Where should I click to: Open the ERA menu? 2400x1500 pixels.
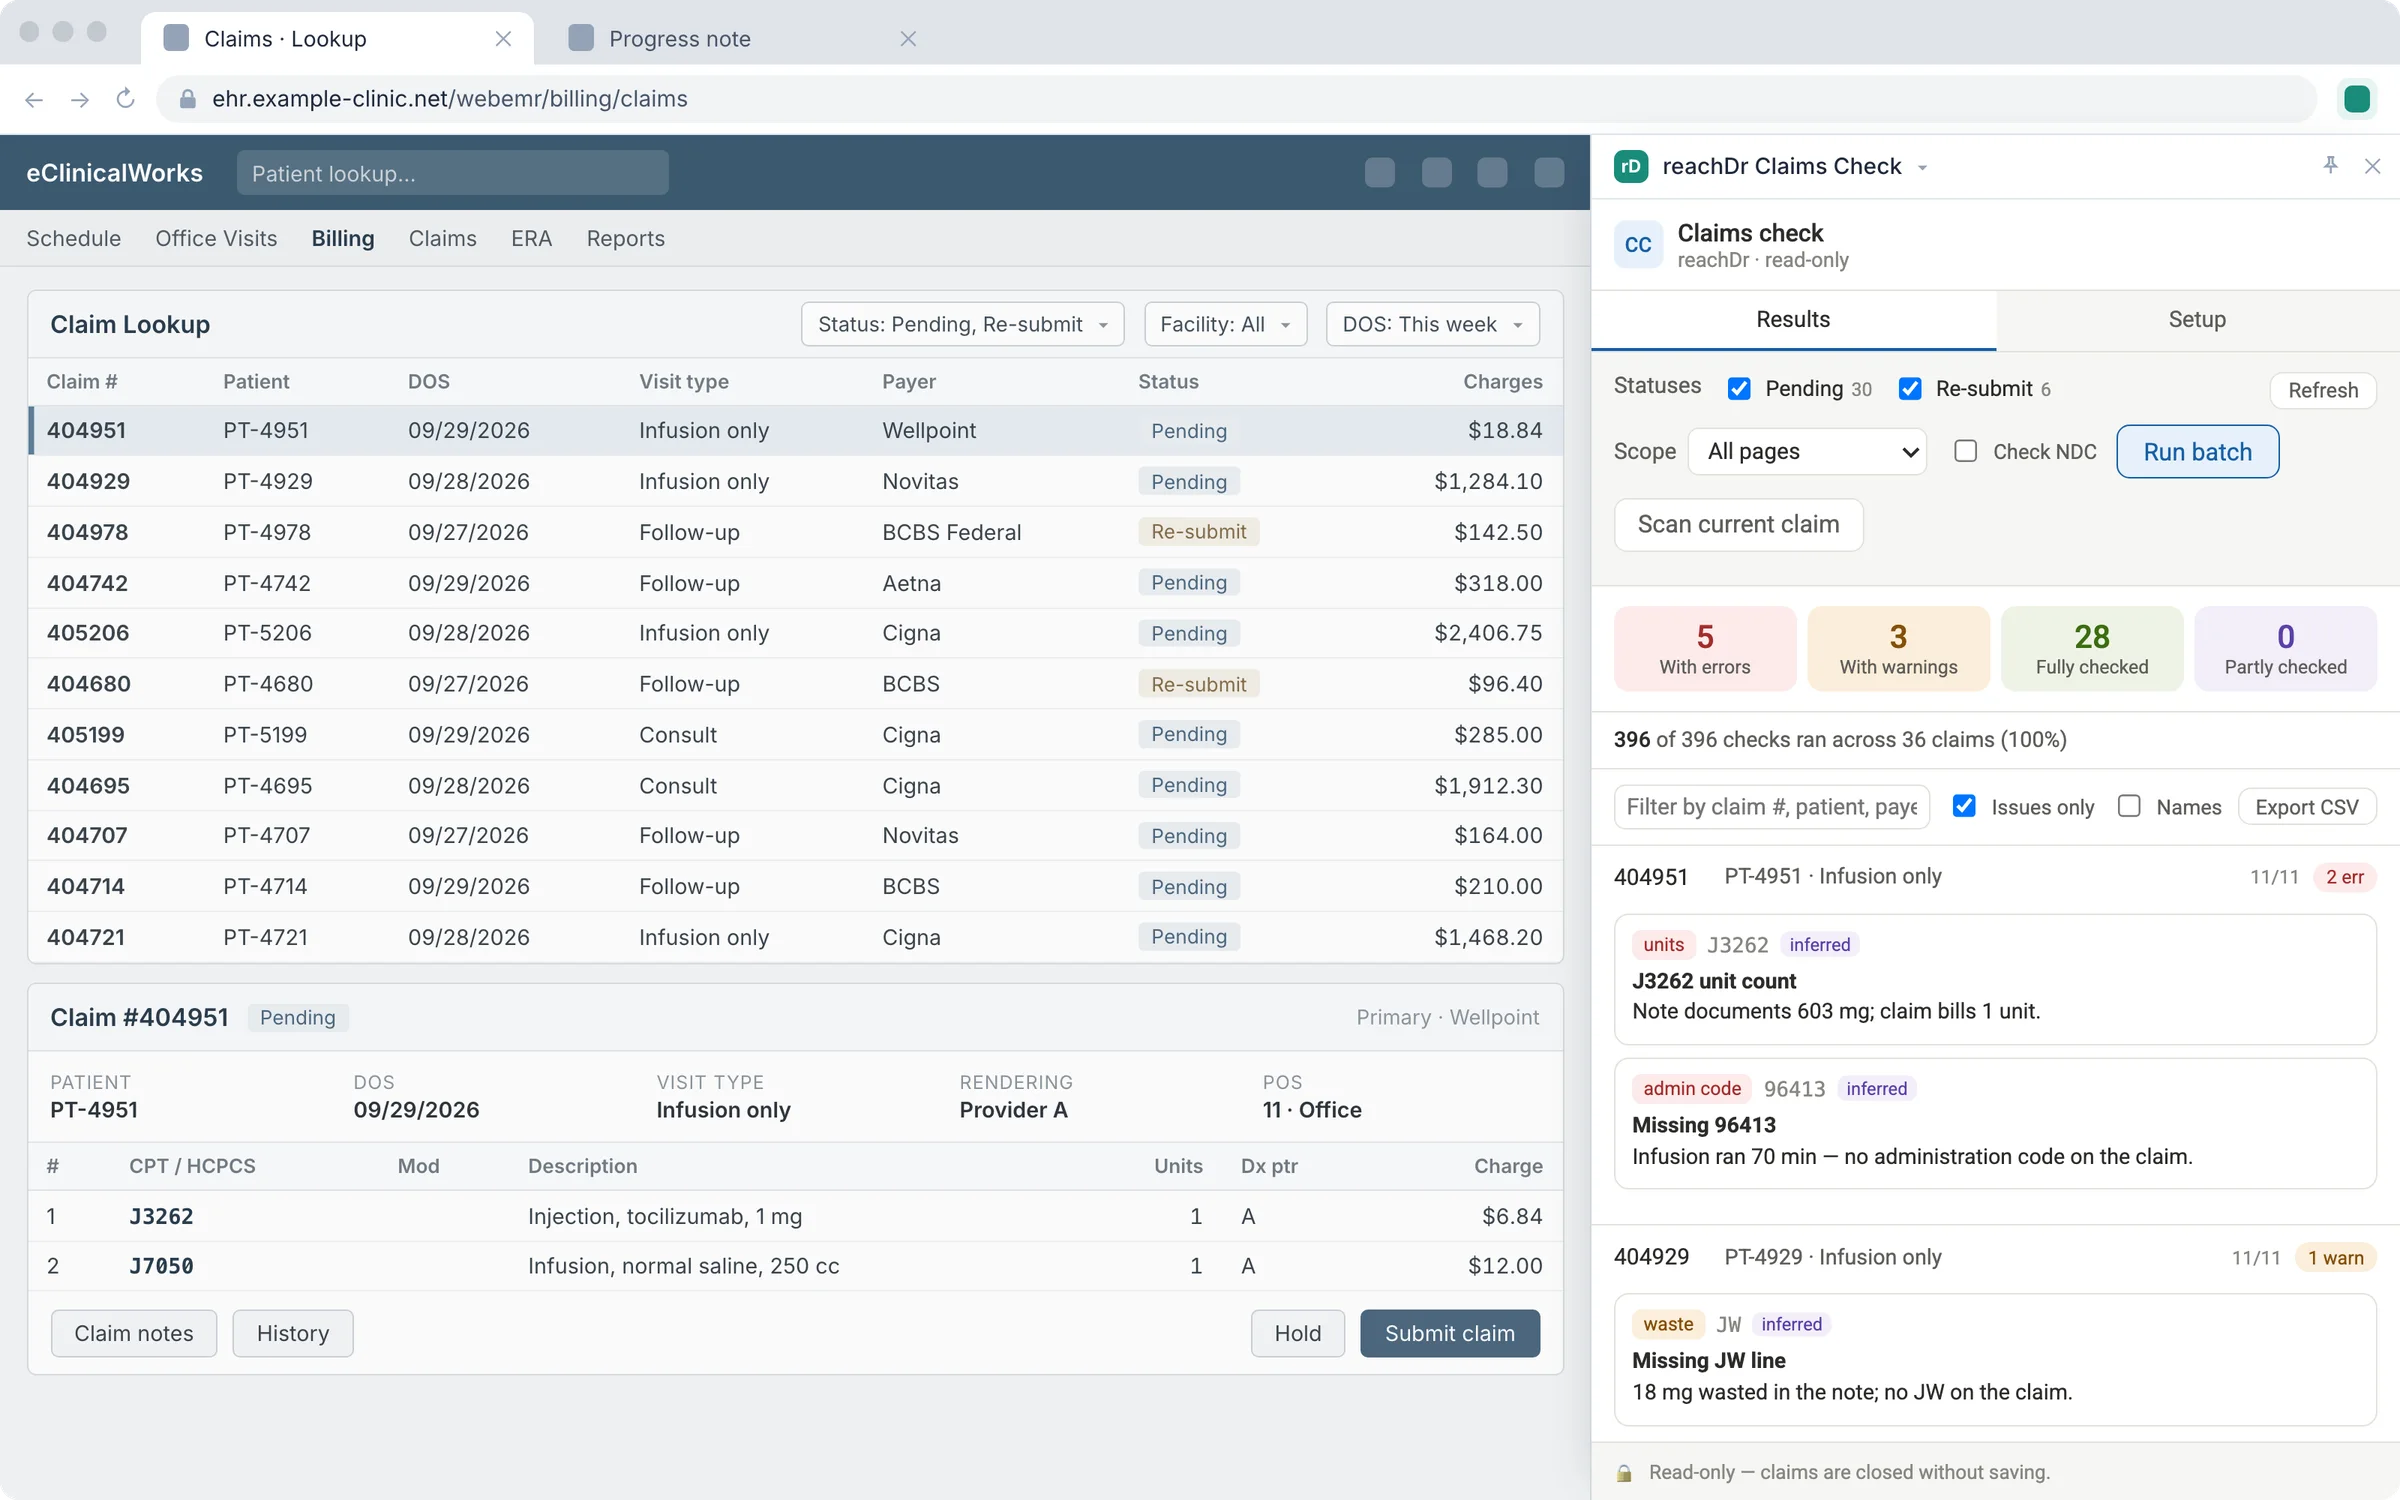531,239
